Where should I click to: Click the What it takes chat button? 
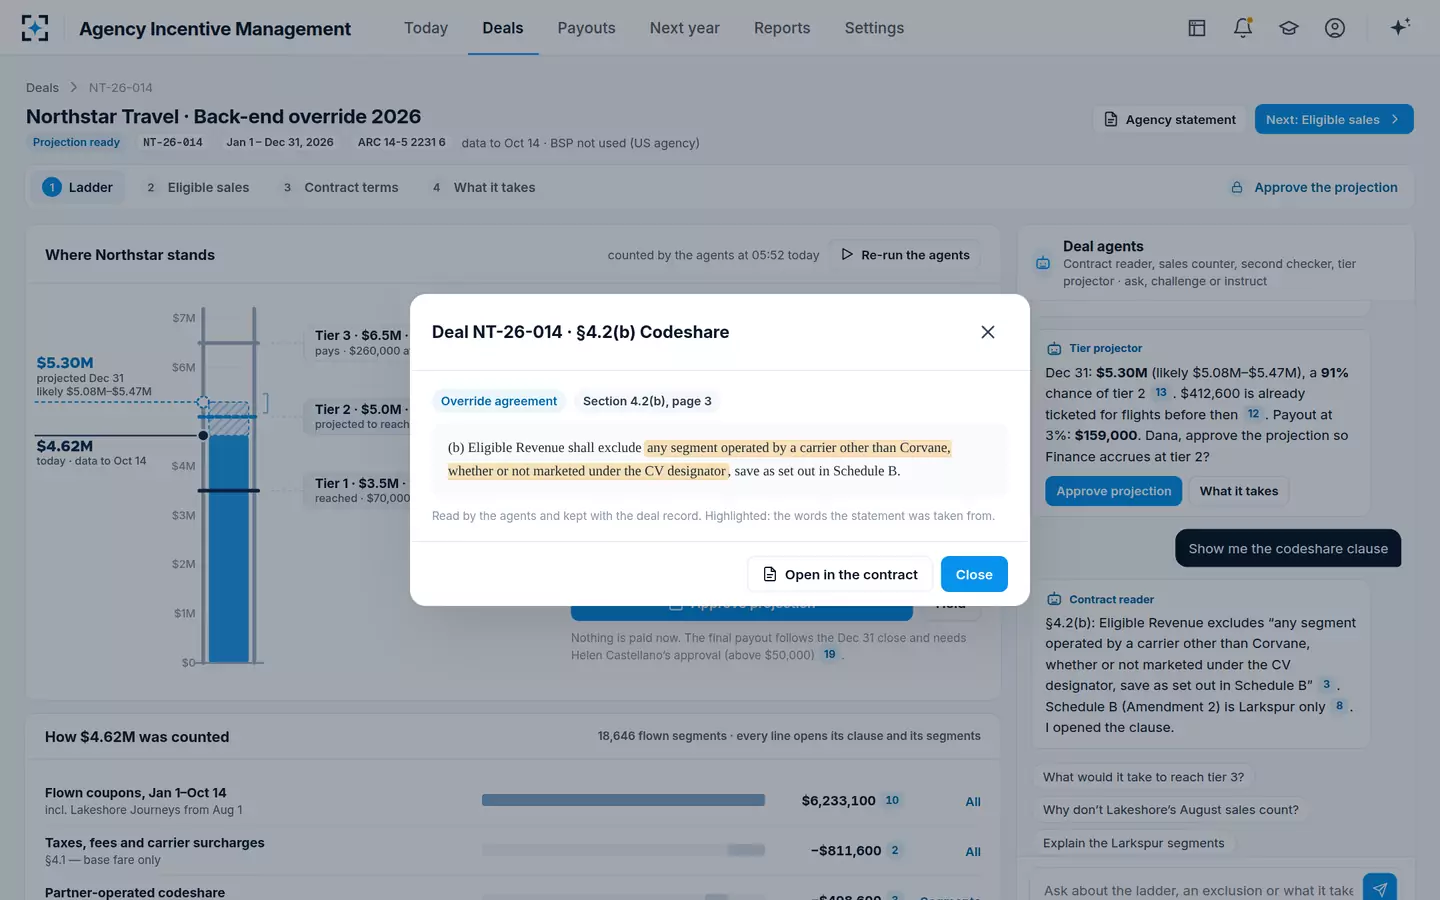(x=1239, y=491)
